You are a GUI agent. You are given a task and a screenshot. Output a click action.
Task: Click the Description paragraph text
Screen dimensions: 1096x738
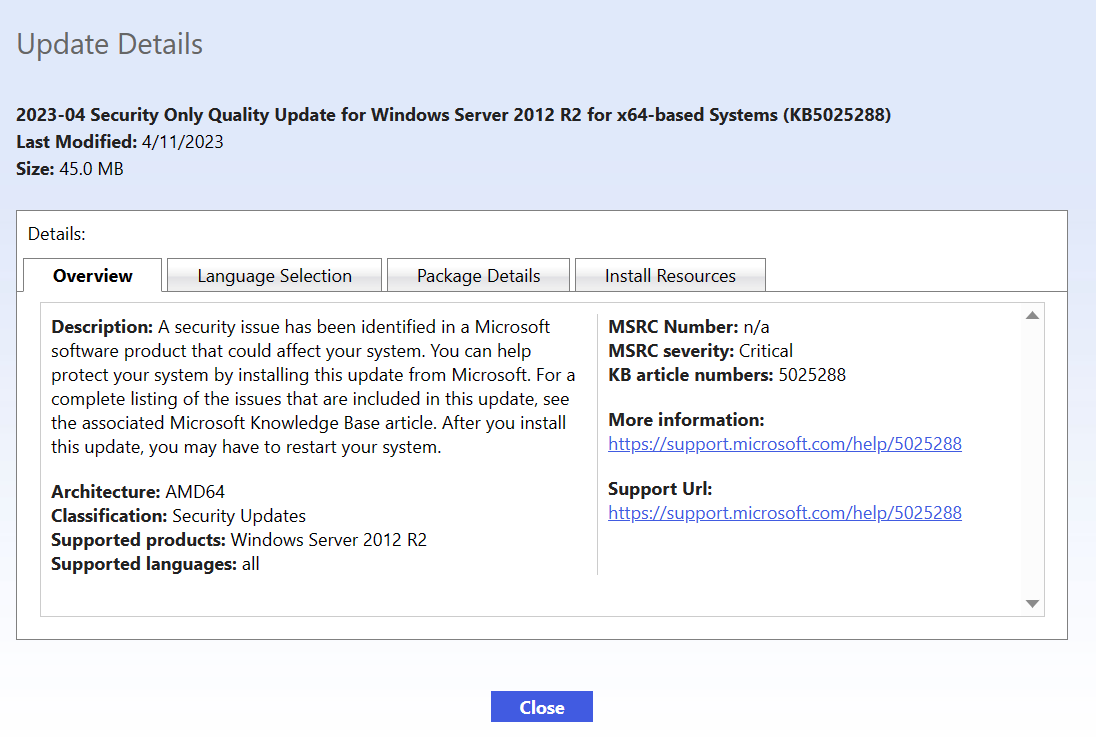[x=313, y=386]
